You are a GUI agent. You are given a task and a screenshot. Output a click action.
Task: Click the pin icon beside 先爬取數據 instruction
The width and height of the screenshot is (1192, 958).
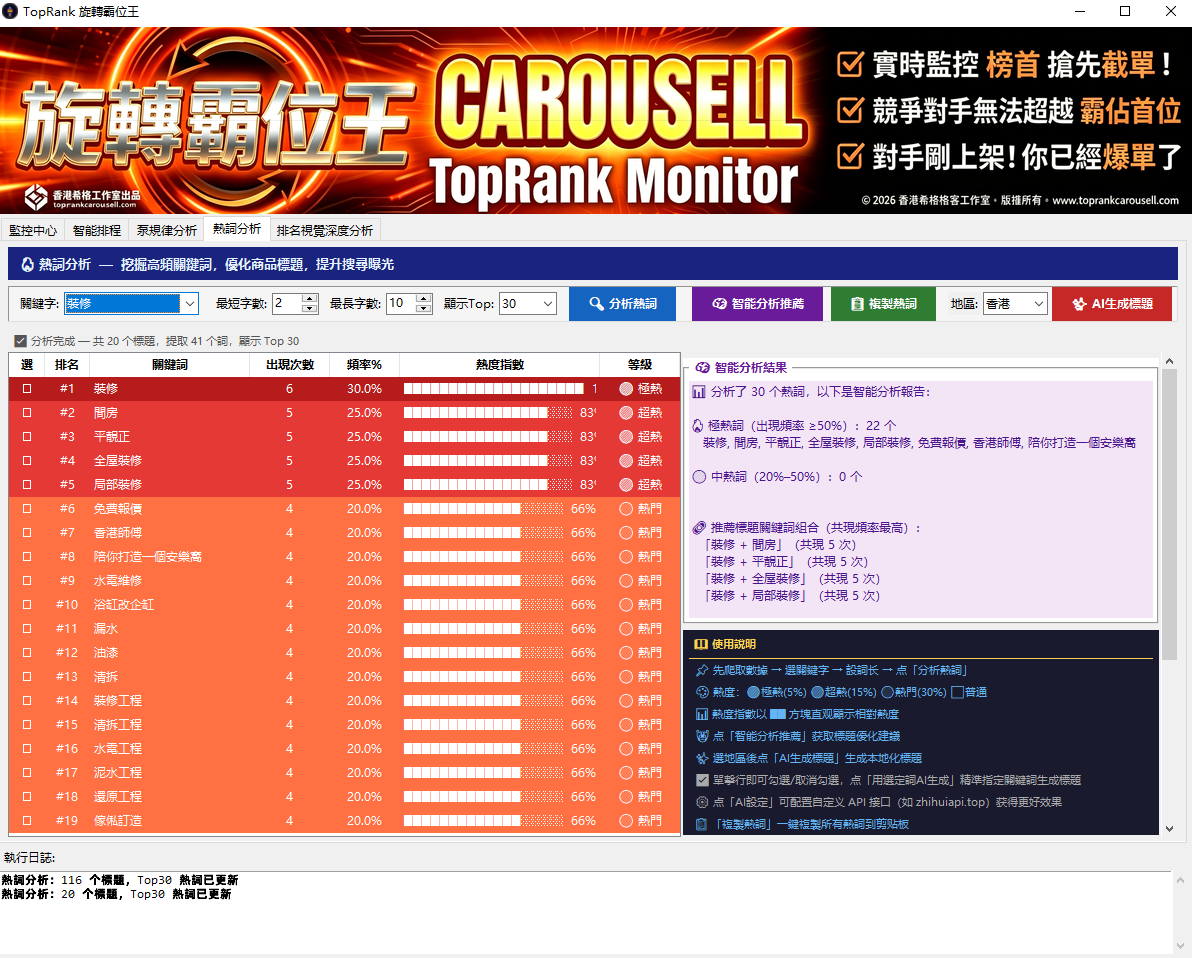coord(702,671)
